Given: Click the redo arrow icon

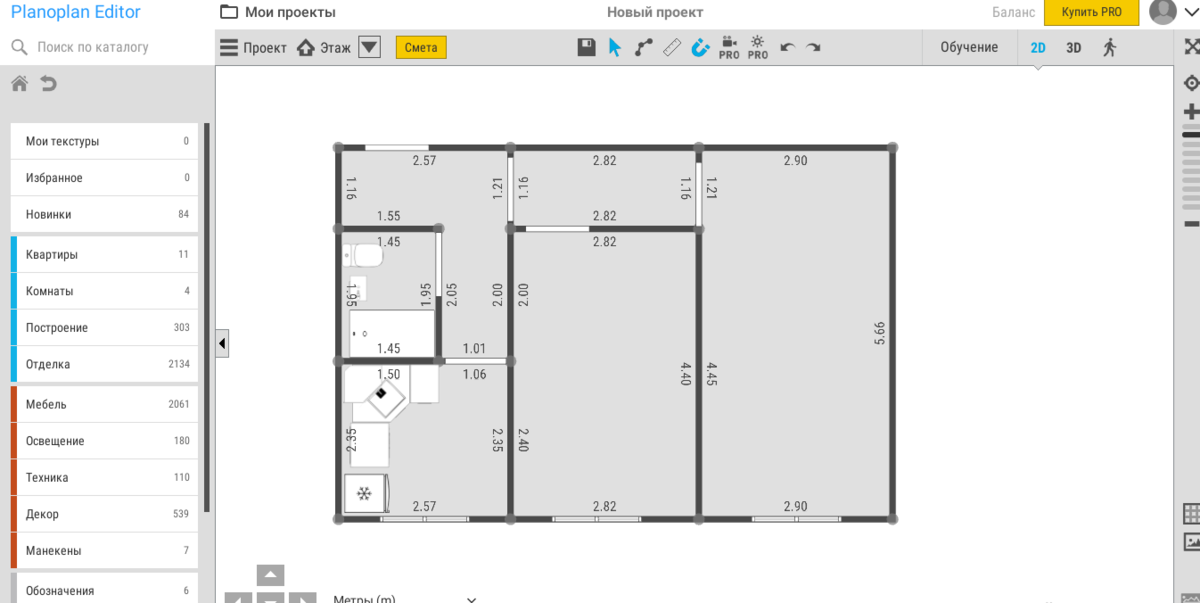Looking at the screenshot, I should click(x=814, y=47).
